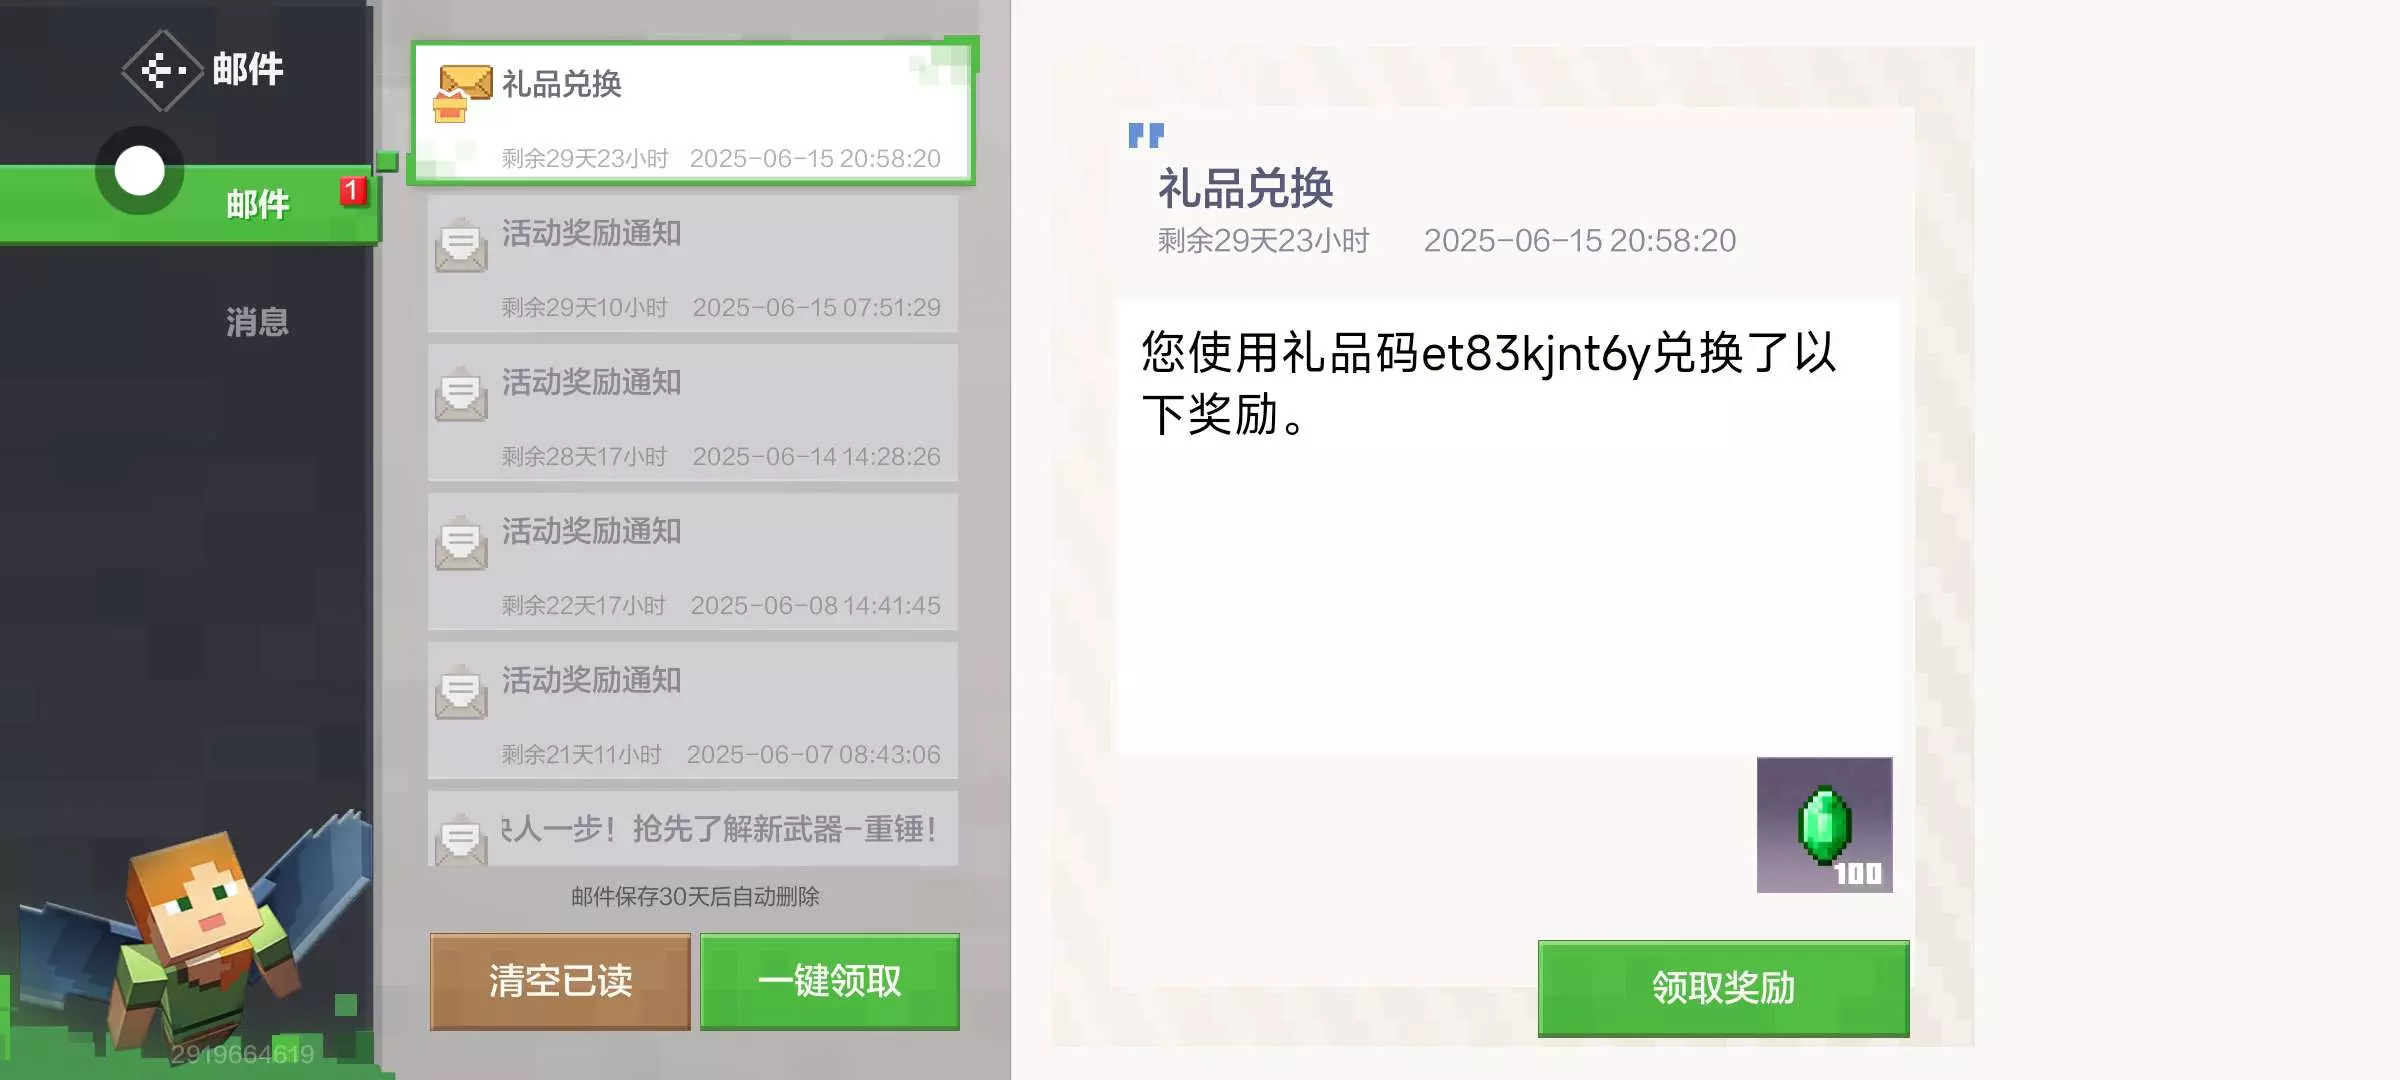
Task: Click 清空已读 button
Action: point(560,981)
